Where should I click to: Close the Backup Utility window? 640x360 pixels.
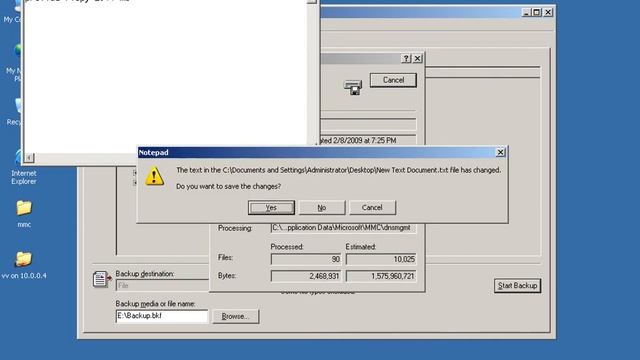pyautogui.click(x=548, y=13)
